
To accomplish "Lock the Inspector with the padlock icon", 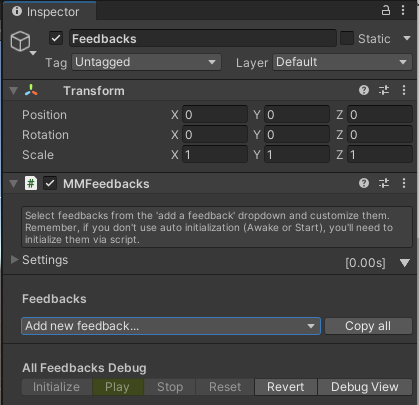I will [386, 10].
